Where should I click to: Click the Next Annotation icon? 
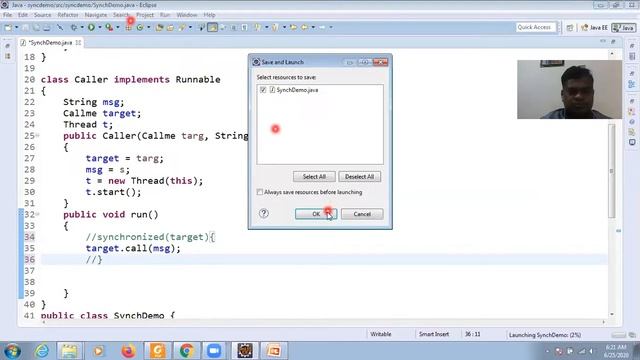tap(257, 27)
